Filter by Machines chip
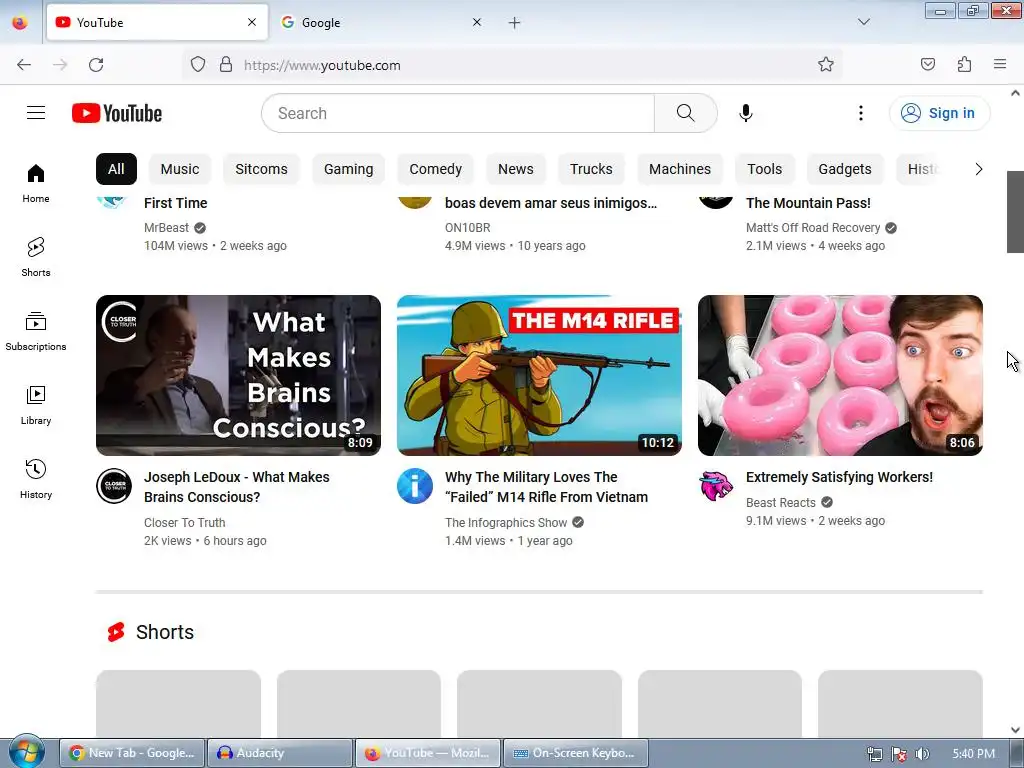Viewport: 1024px width, 768px height. [x=680, y=169]
